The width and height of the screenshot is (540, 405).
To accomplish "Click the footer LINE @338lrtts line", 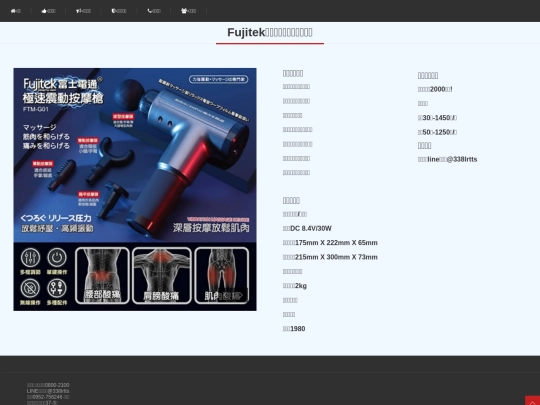I will (x=48, y=391).
